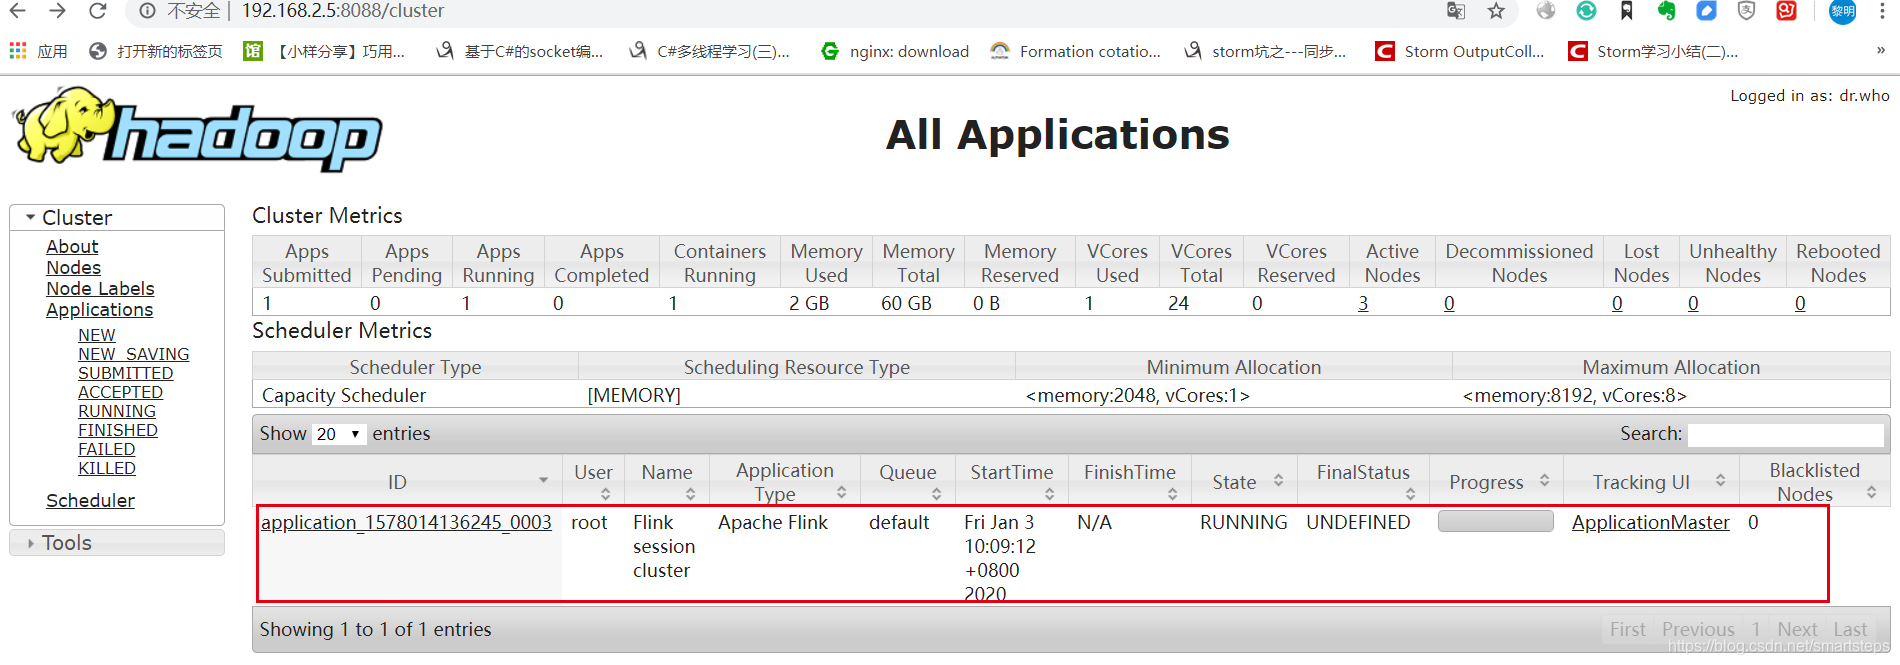Bookmark this page with the star icon
Screen dimensions: 1900x665
1496,11
